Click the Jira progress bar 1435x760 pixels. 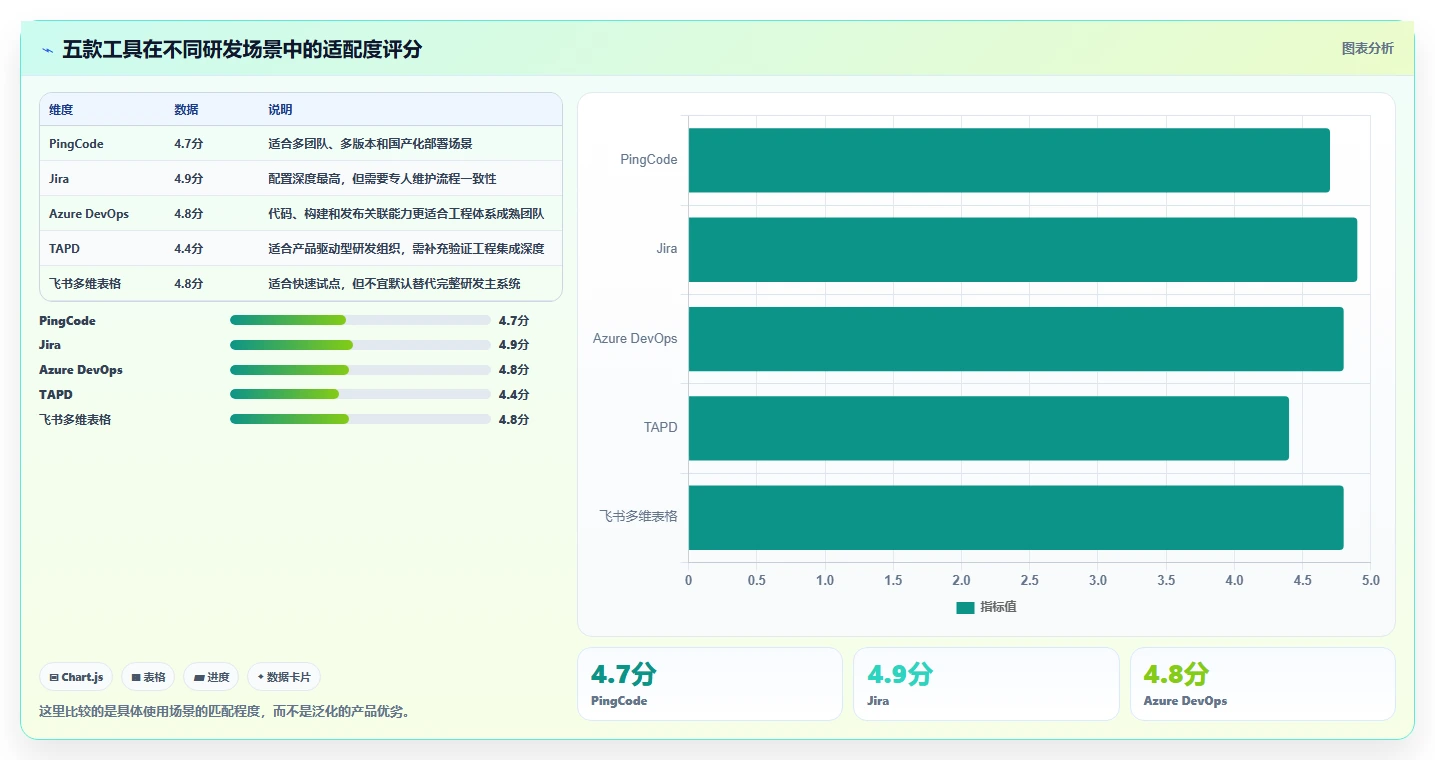point(360,345)
